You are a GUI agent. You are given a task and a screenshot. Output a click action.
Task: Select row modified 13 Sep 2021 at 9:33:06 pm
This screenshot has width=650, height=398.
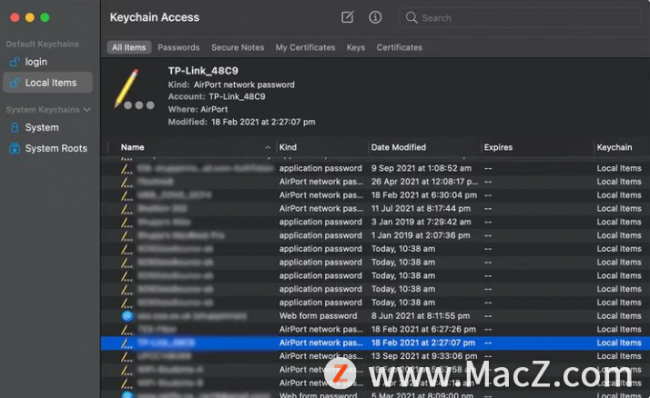pyautogui.click(x=375, y=356)
